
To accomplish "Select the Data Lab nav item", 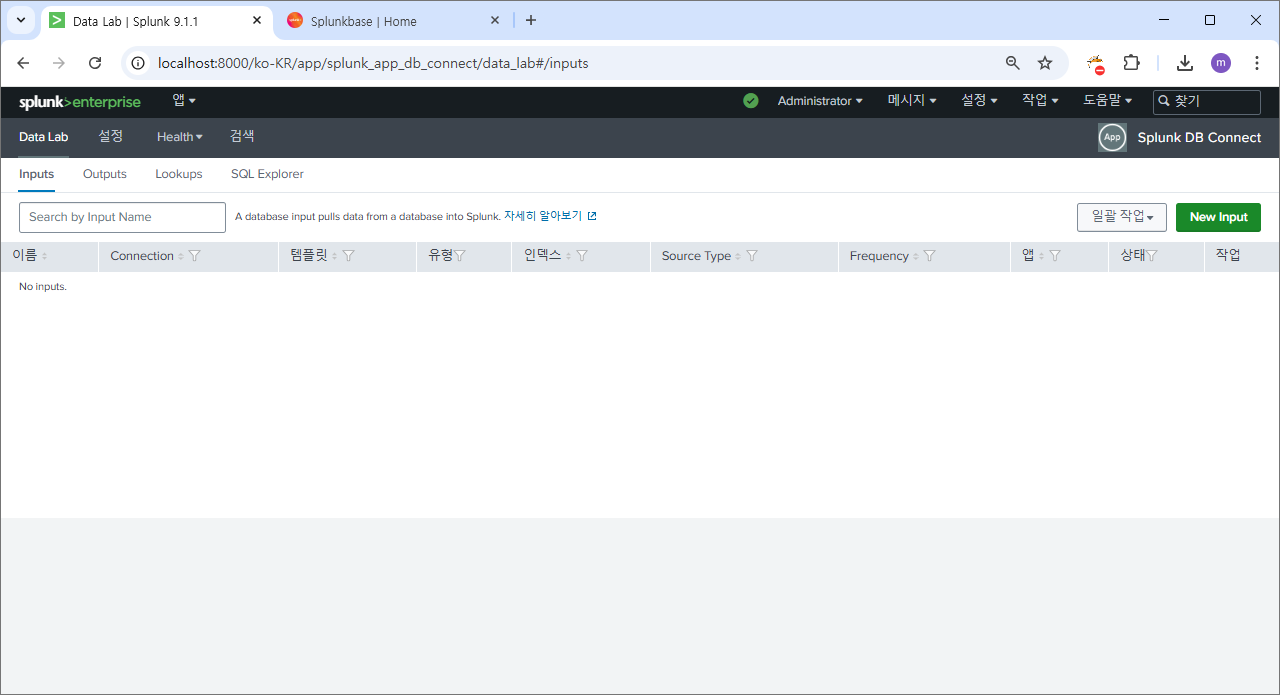I will click(x=44, y=137).
